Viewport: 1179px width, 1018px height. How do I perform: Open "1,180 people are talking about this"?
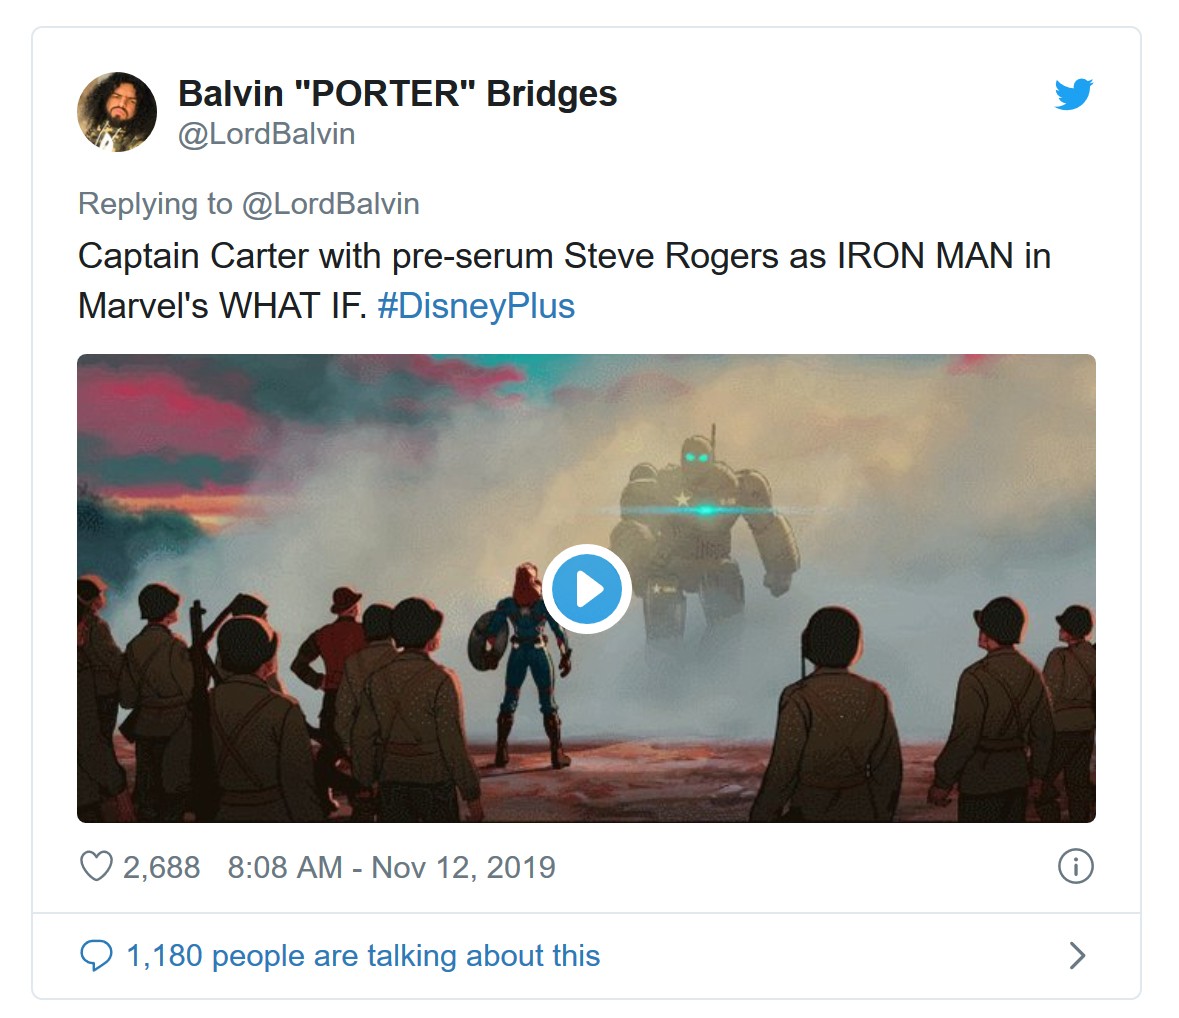(x=363, y=956)
